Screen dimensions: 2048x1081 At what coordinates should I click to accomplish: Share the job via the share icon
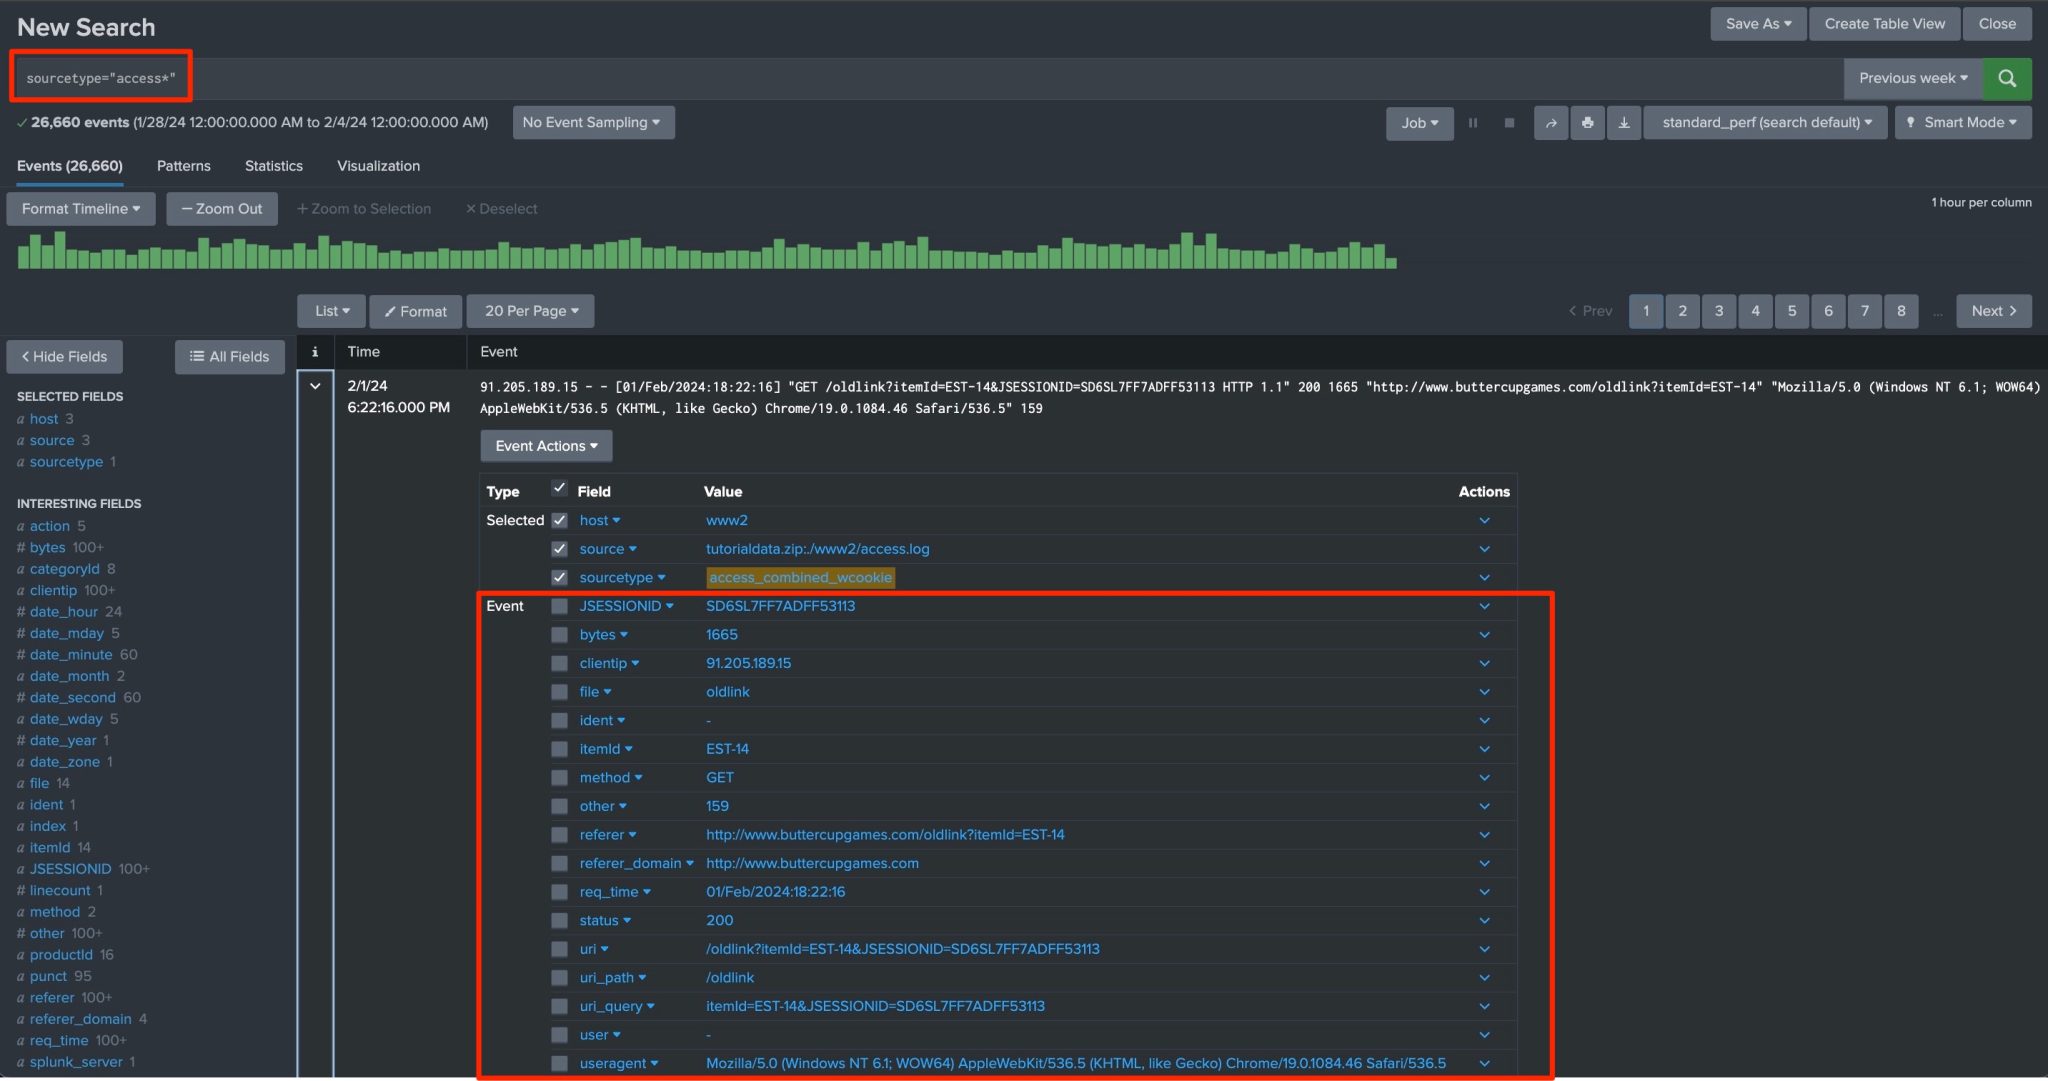click(x=1550, y=122)
